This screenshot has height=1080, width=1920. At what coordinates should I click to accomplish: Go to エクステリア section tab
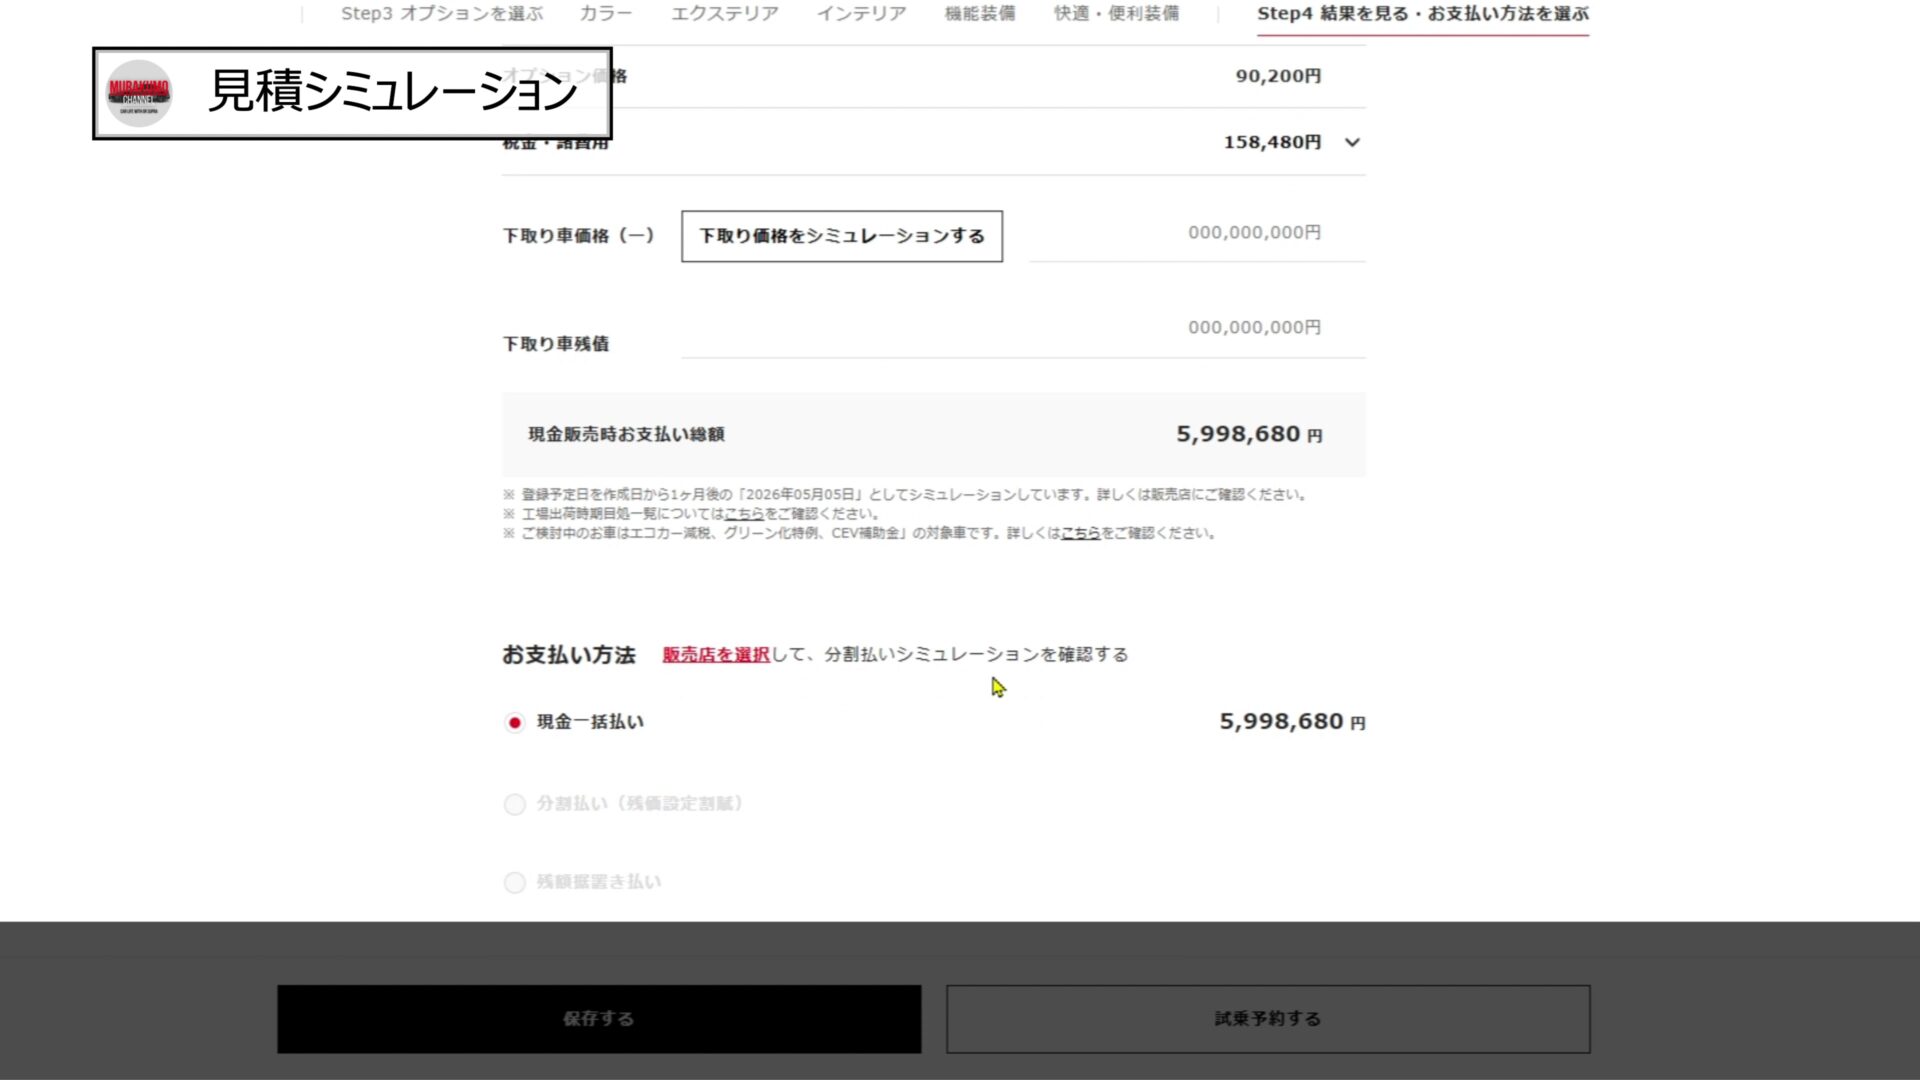724,14
